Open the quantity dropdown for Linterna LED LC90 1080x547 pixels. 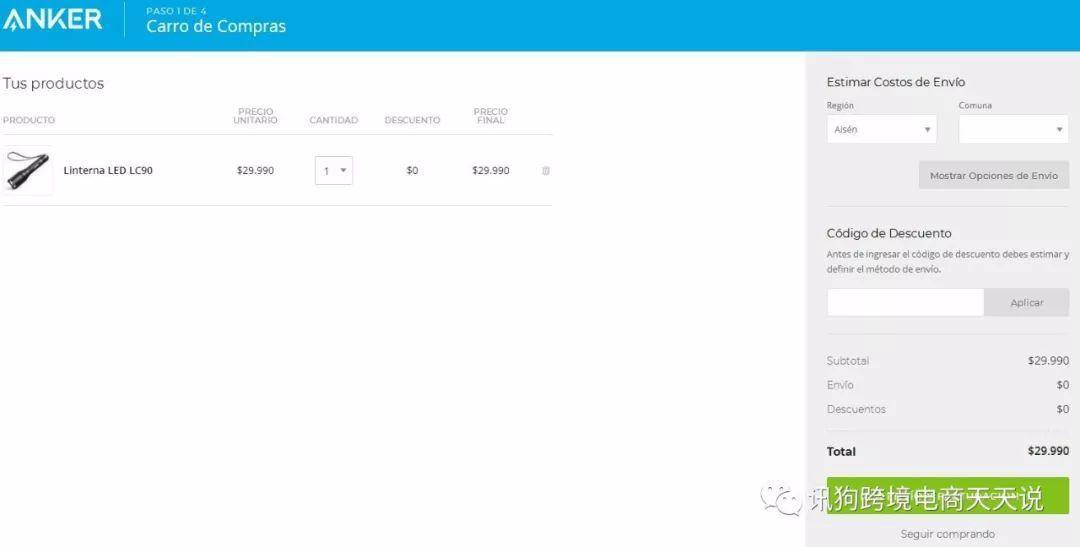click(334, 170)
